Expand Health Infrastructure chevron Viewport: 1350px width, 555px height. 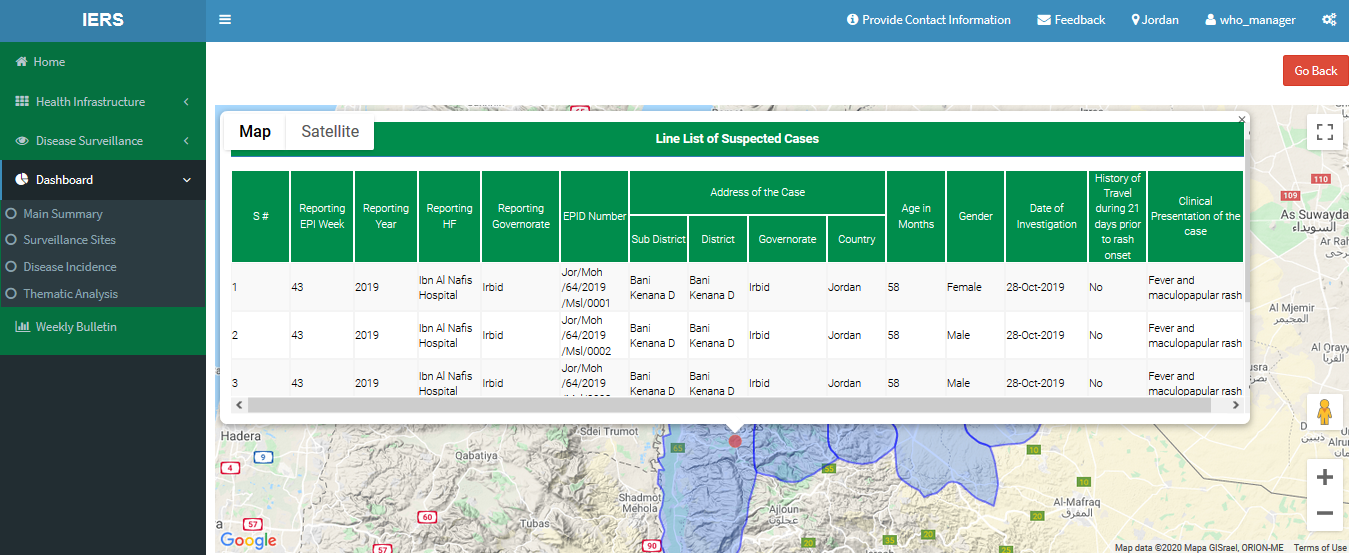click(x=187, y=102)
